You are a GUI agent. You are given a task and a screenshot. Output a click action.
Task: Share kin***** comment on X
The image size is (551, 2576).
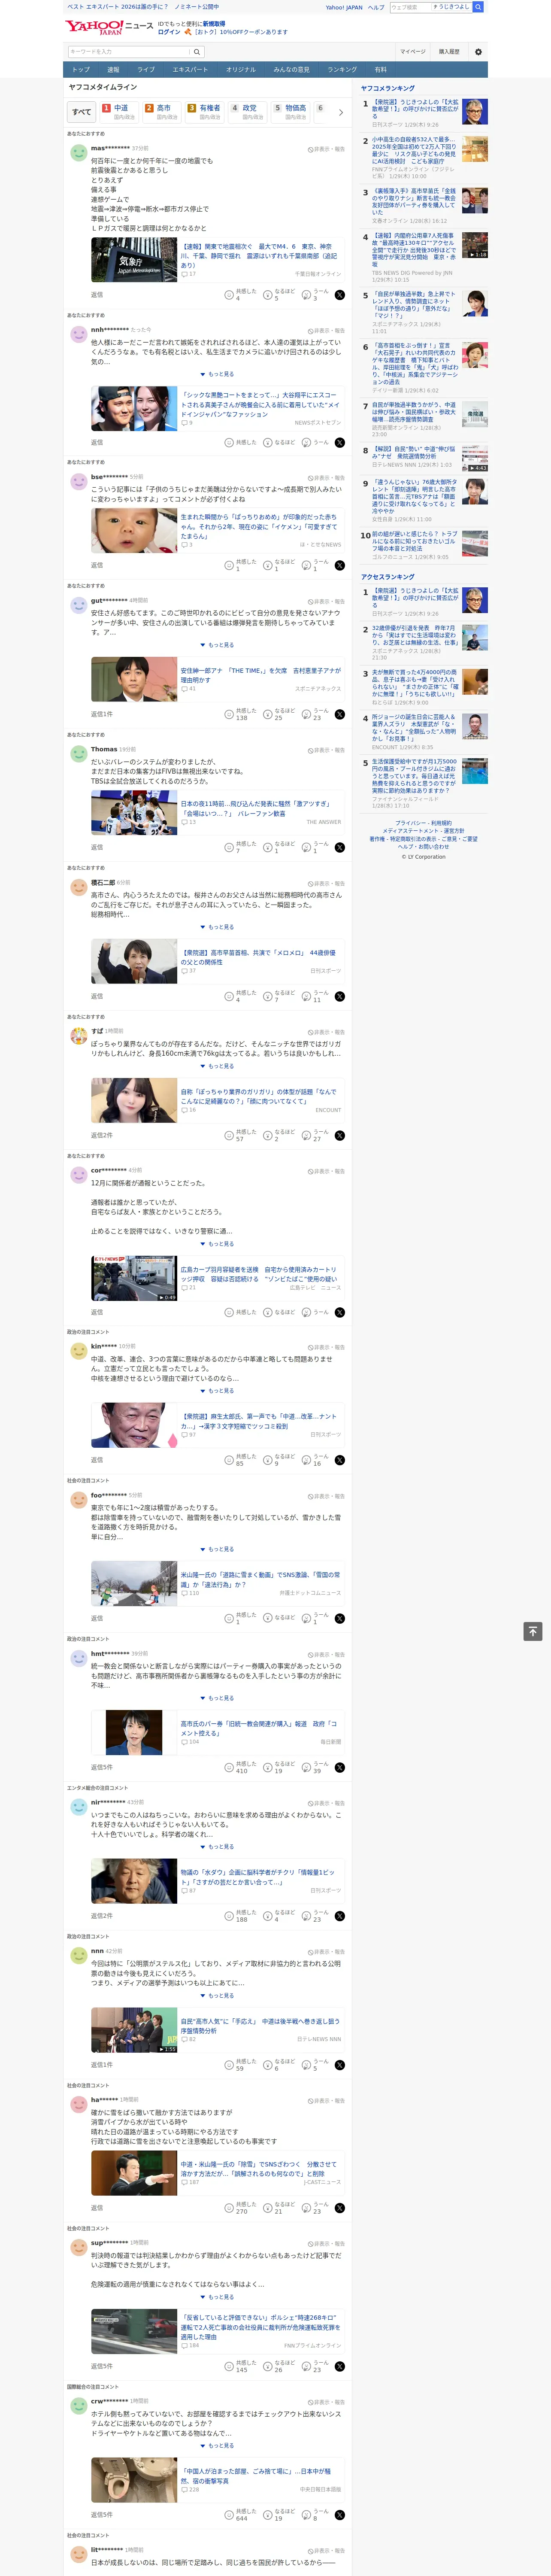(339, 1460)
